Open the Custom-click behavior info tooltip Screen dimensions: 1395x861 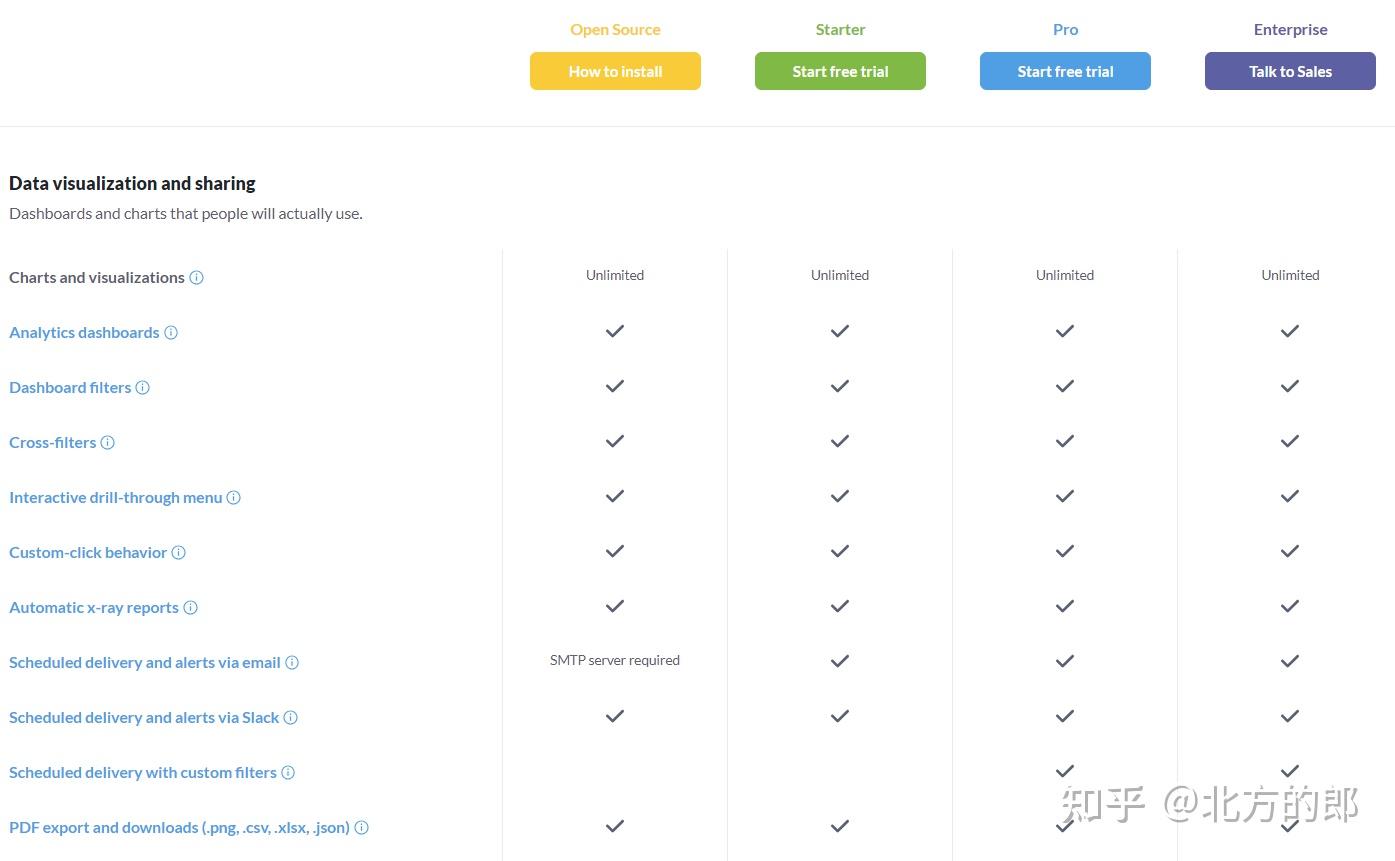point(179,552)
